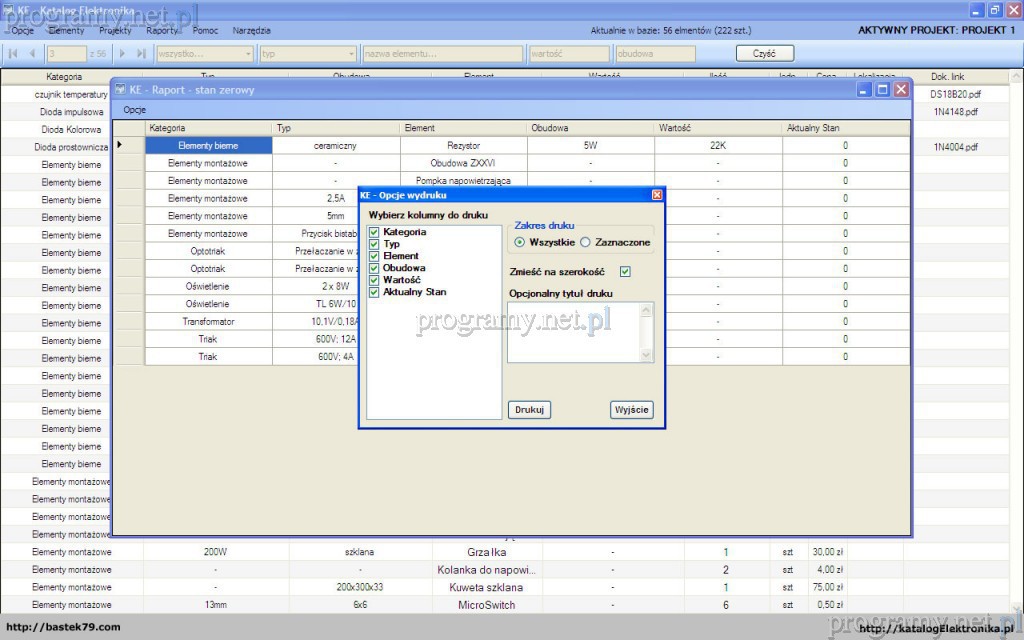Viewport: 1024px width, 640px height.
Task: Close the Opcje wydruku dialog
Action: click(657, 195)
